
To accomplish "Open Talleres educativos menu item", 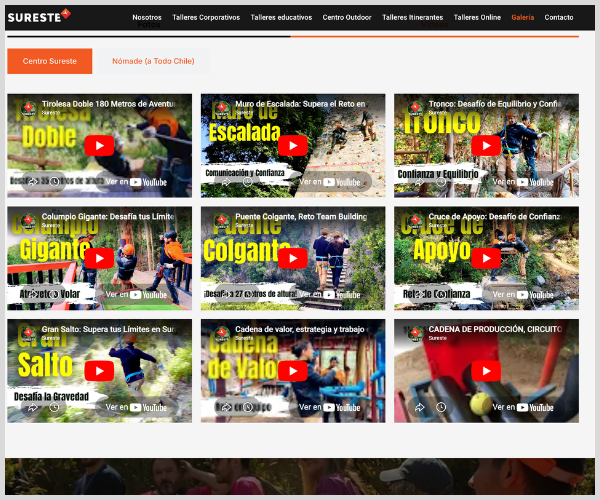I will click(281, 17).
